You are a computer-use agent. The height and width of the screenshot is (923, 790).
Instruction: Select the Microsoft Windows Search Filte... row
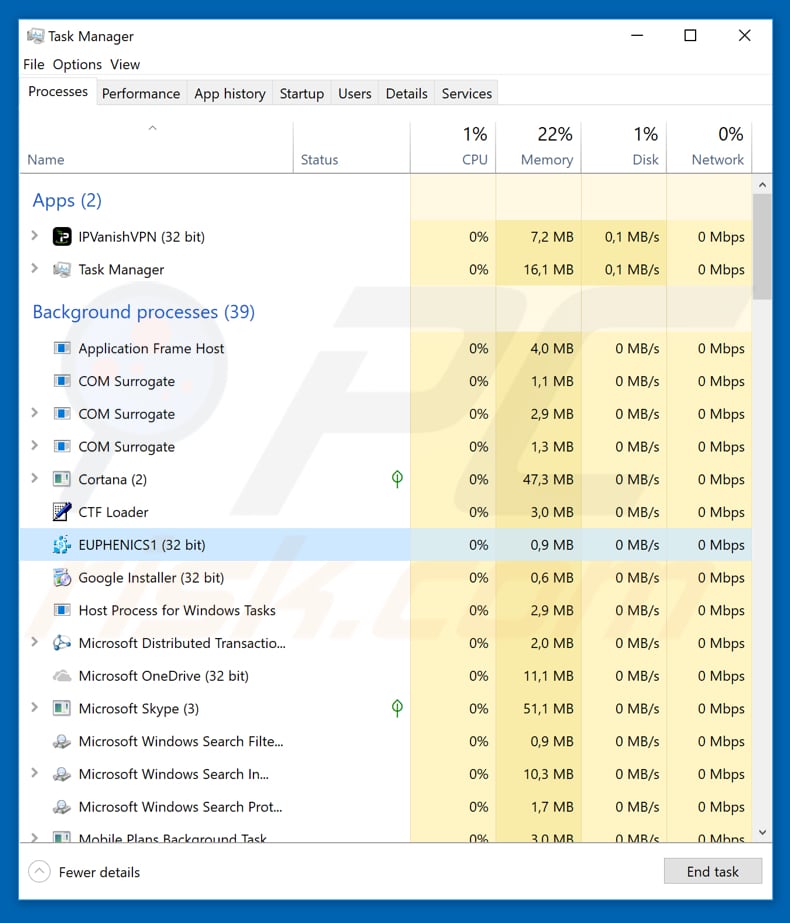point(386,741)
